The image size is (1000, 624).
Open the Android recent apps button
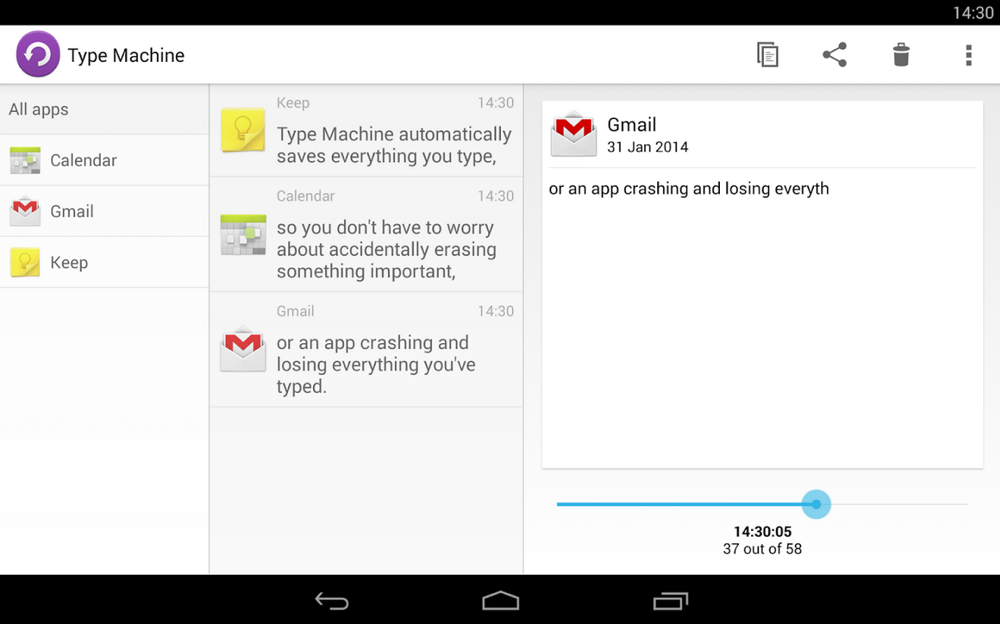(670, 600)
